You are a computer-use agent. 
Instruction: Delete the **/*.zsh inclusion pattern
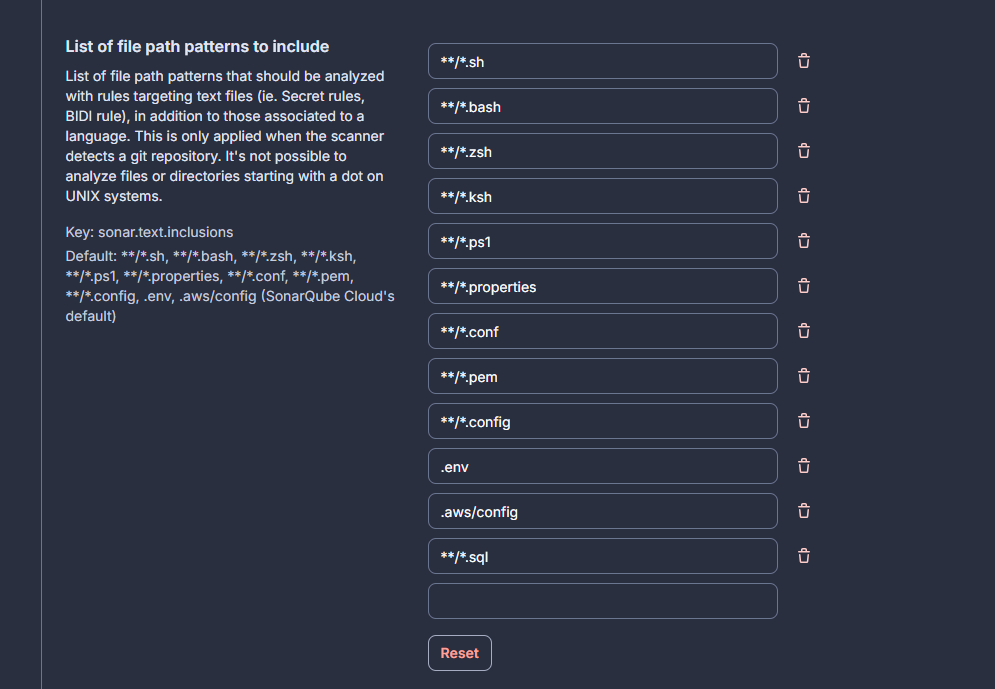804,151
